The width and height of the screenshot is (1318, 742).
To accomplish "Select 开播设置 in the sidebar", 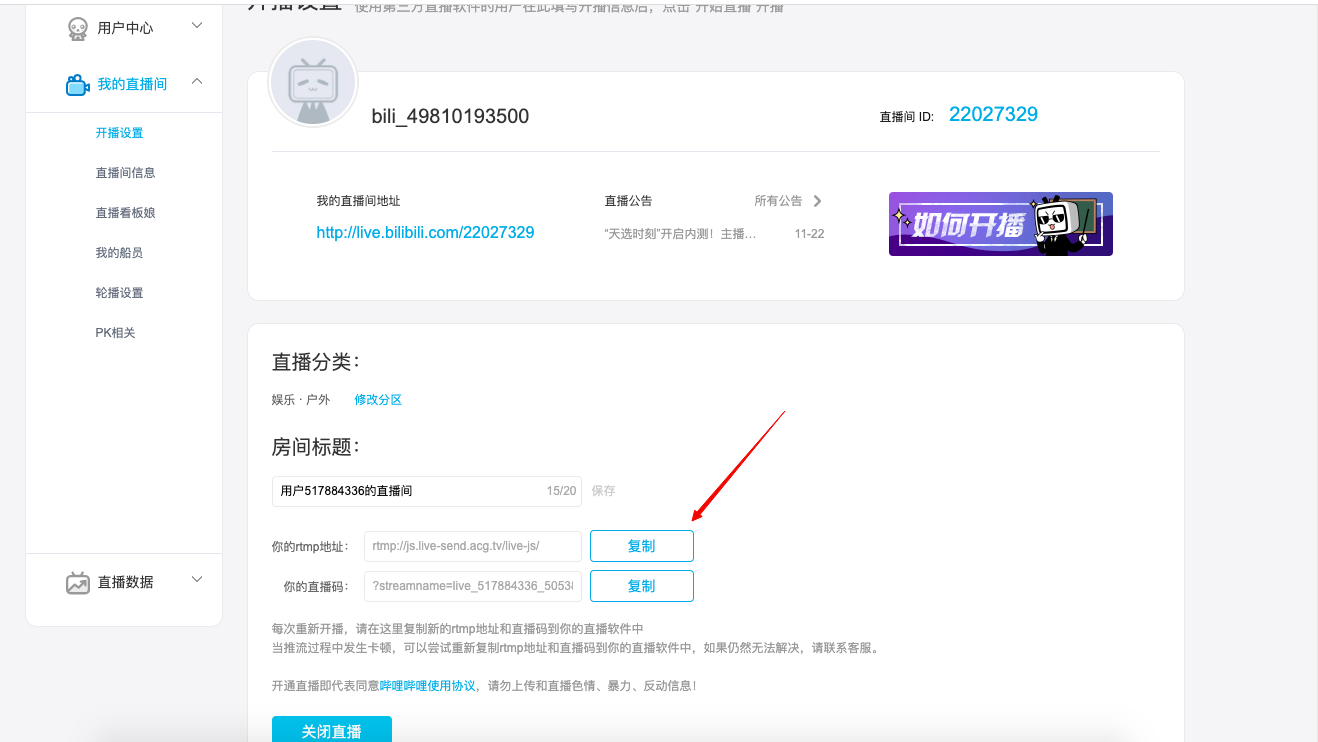I will click(x=119, y=133).
